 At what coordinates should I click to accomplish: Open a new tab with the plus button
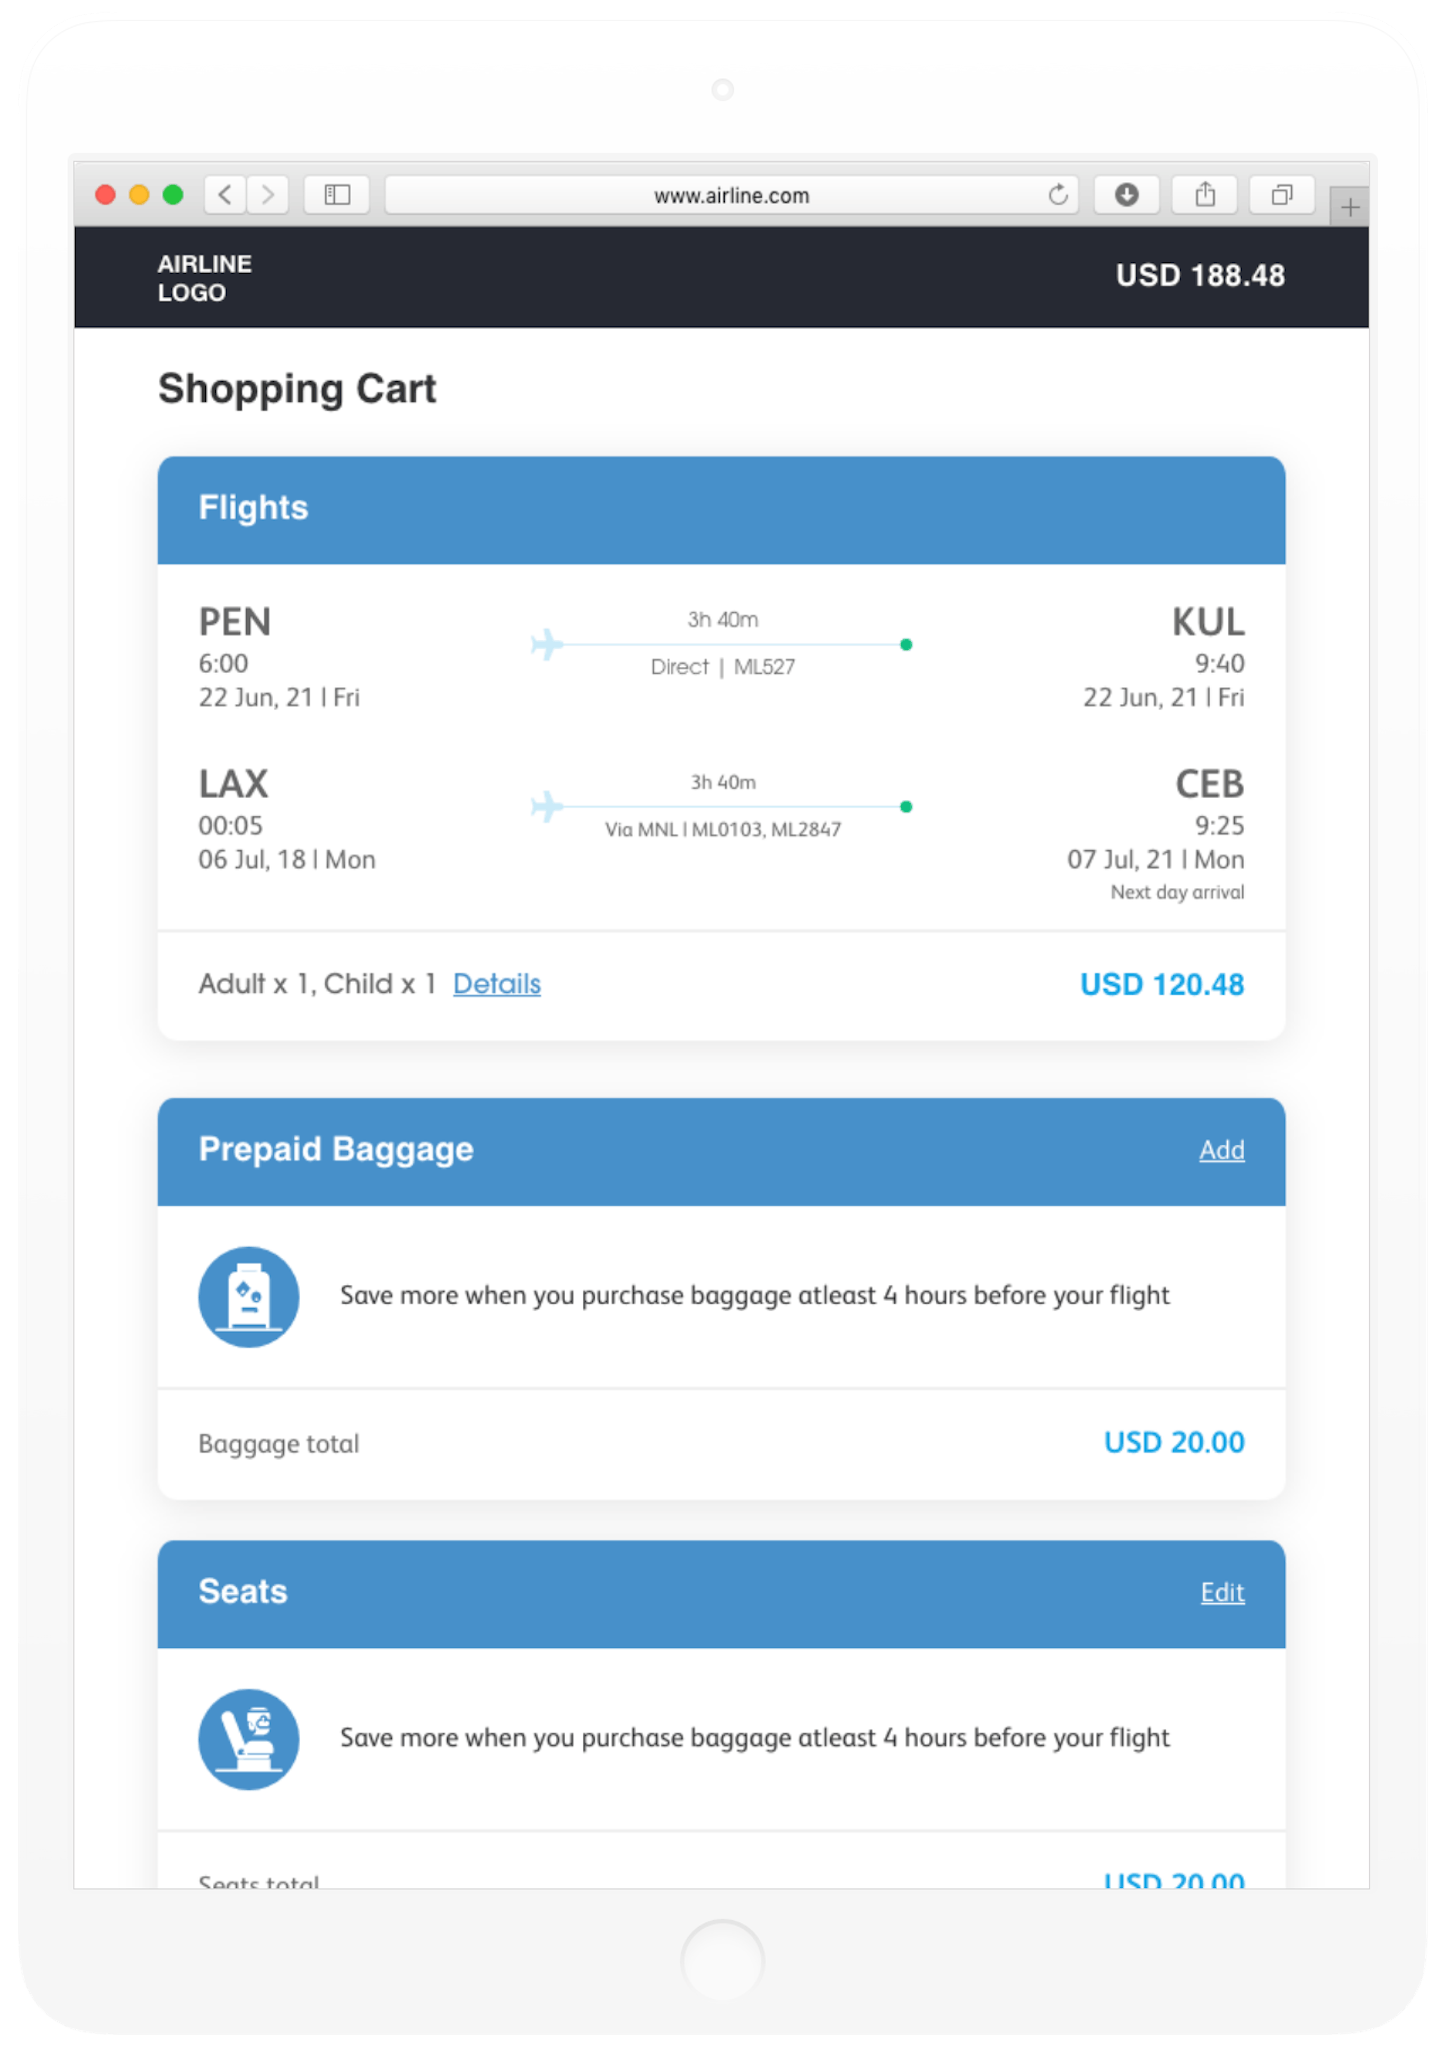click(x=1350, y=207)
